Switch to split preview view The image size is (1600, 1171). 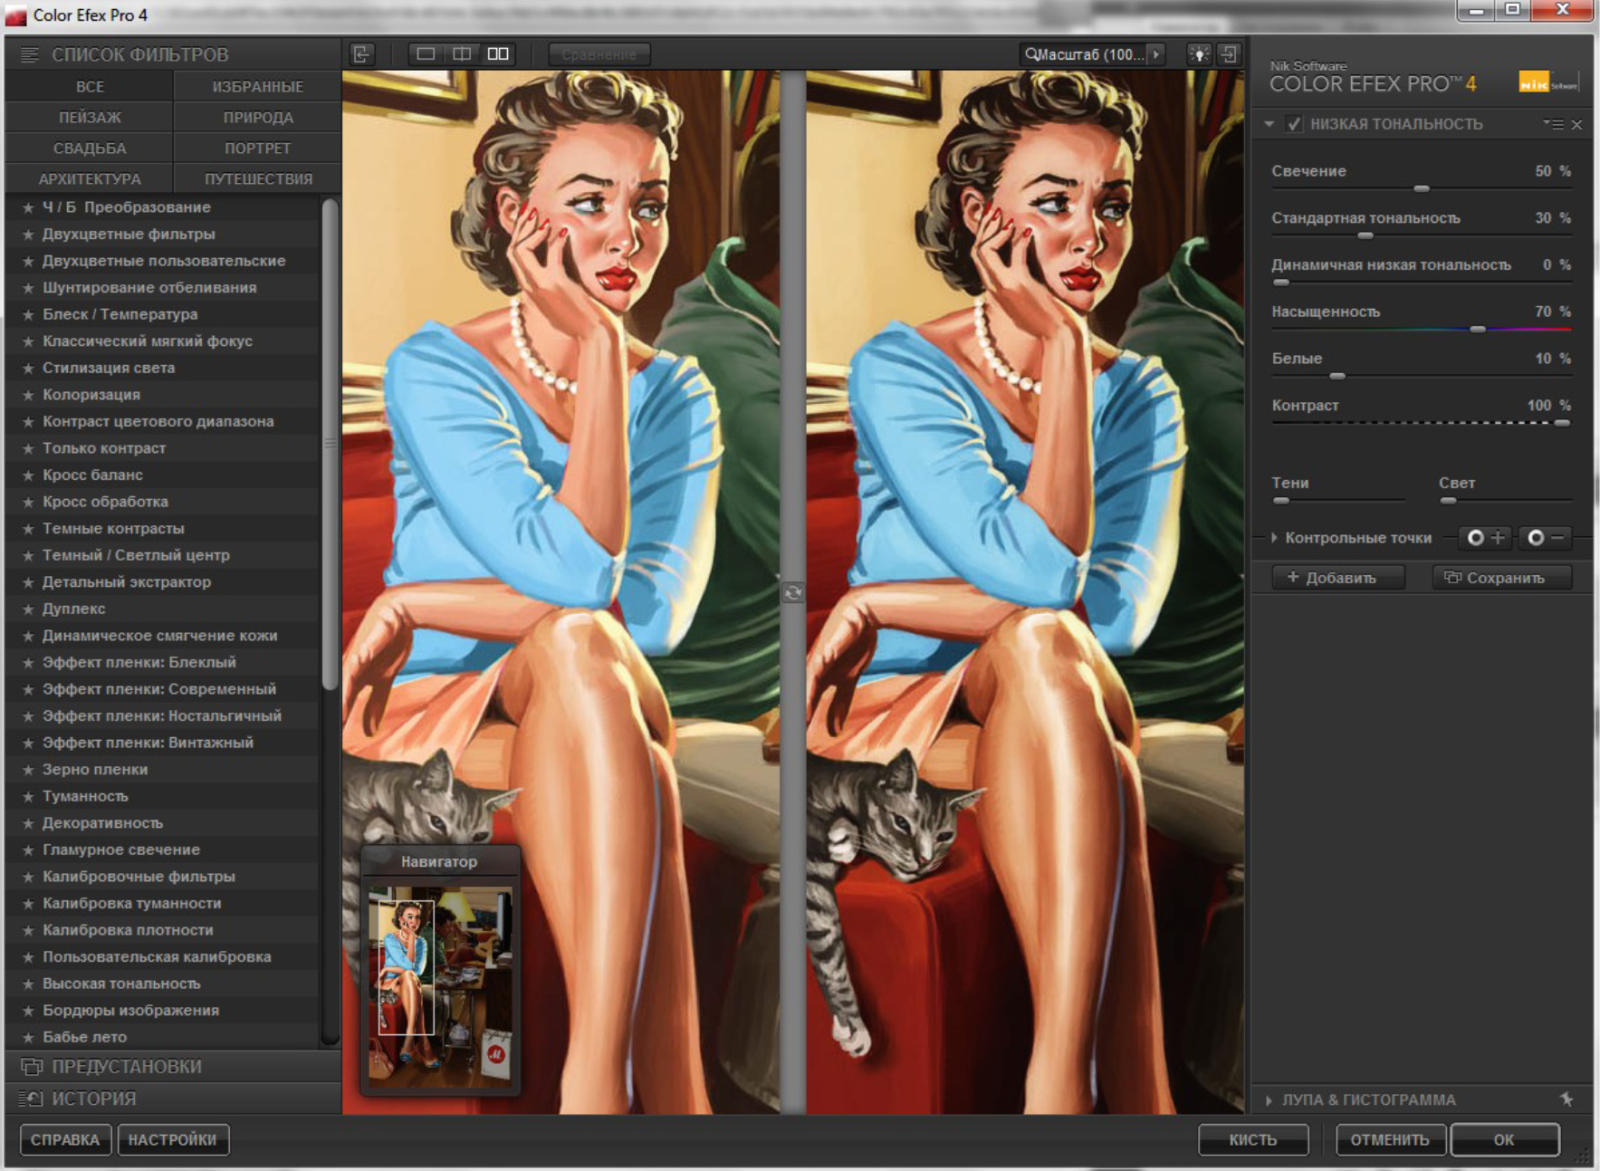click(x=462, y=54)
